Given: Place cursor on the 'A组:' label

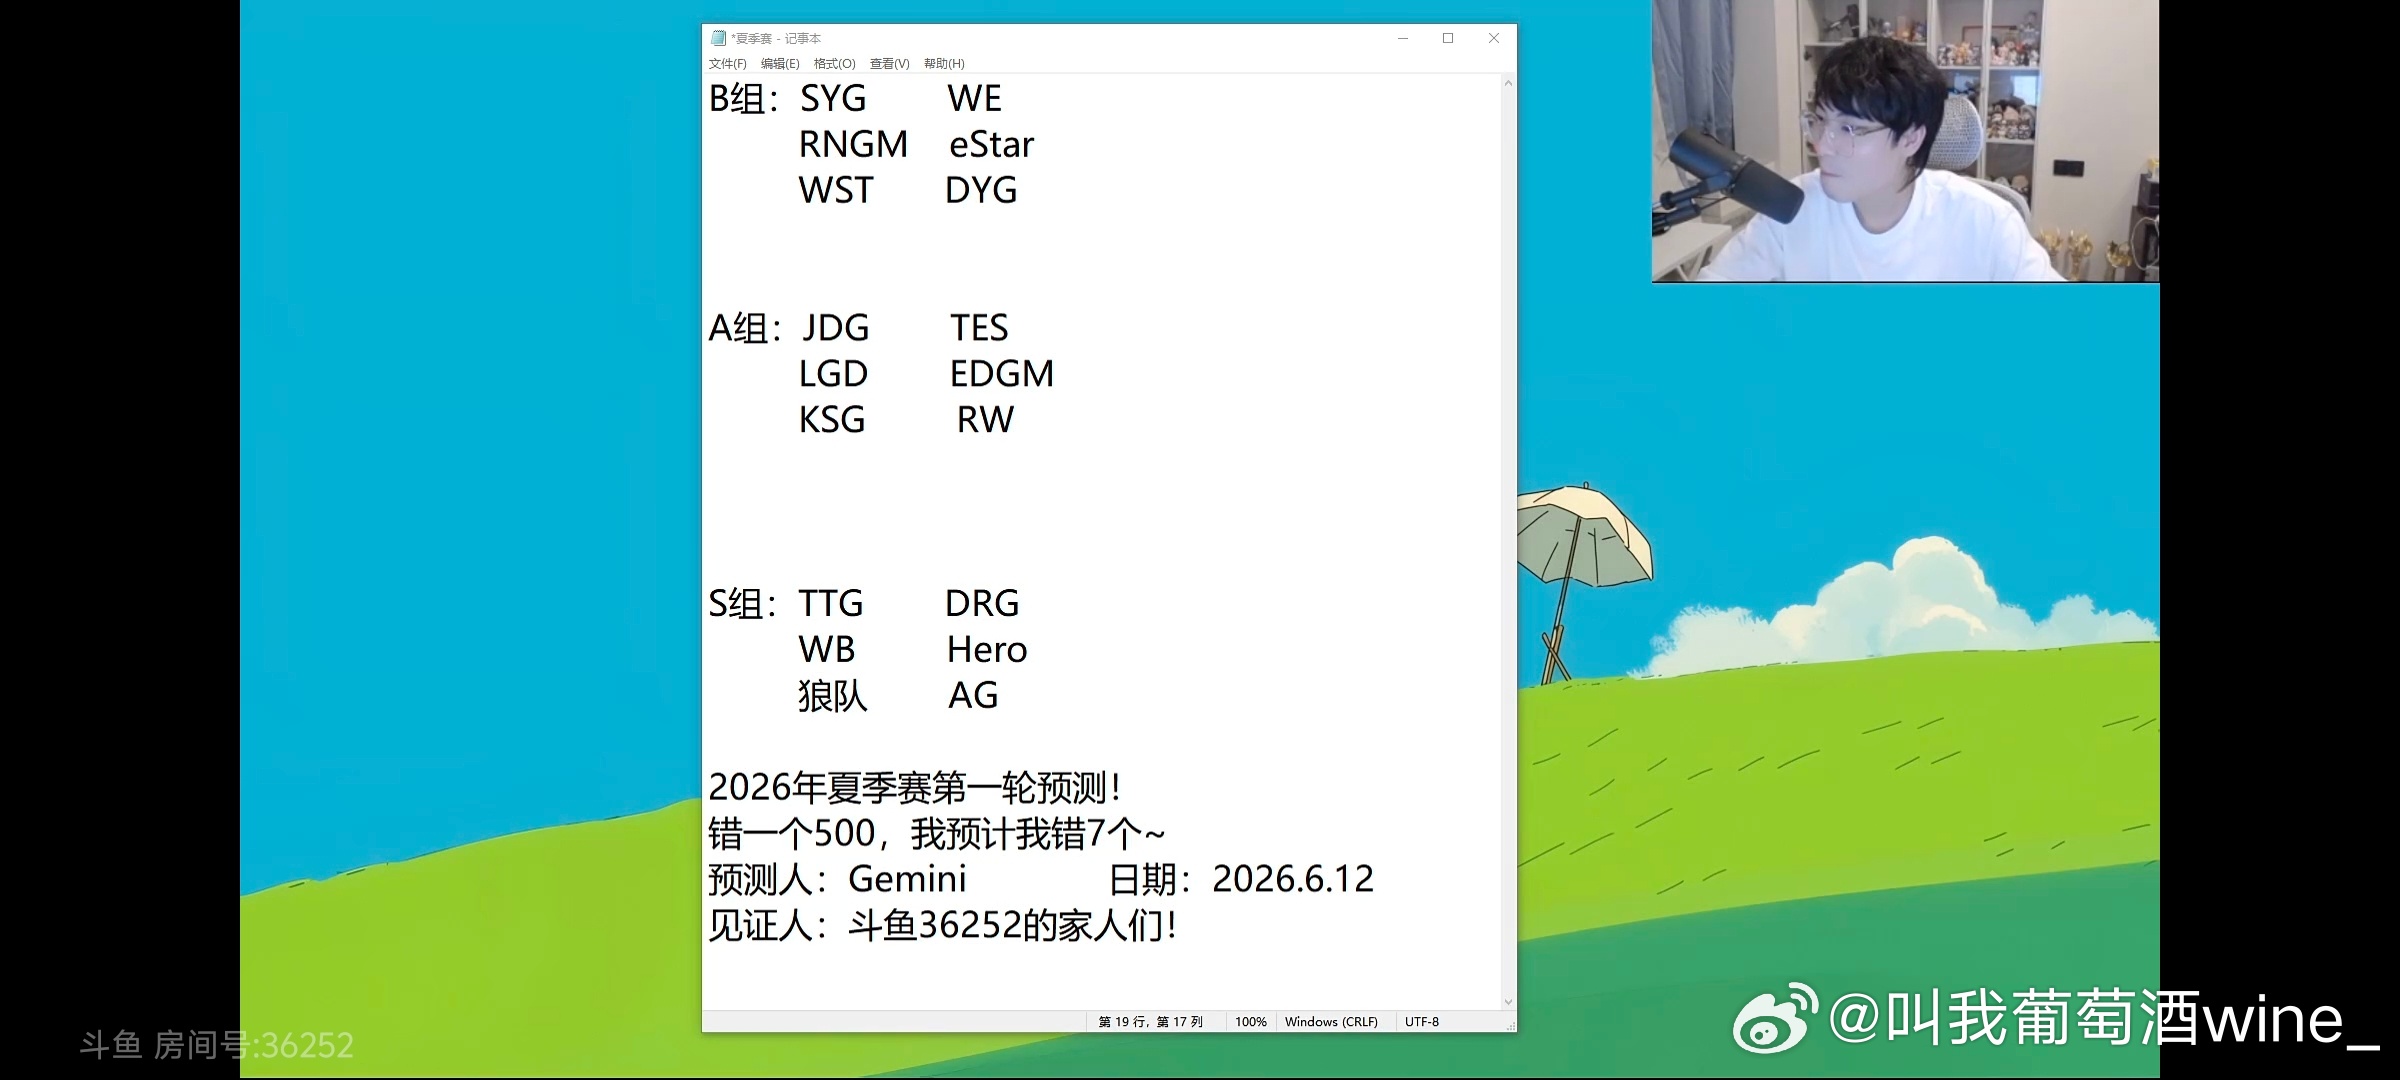Looking at the screenshot, I should (x=745, y=328).
